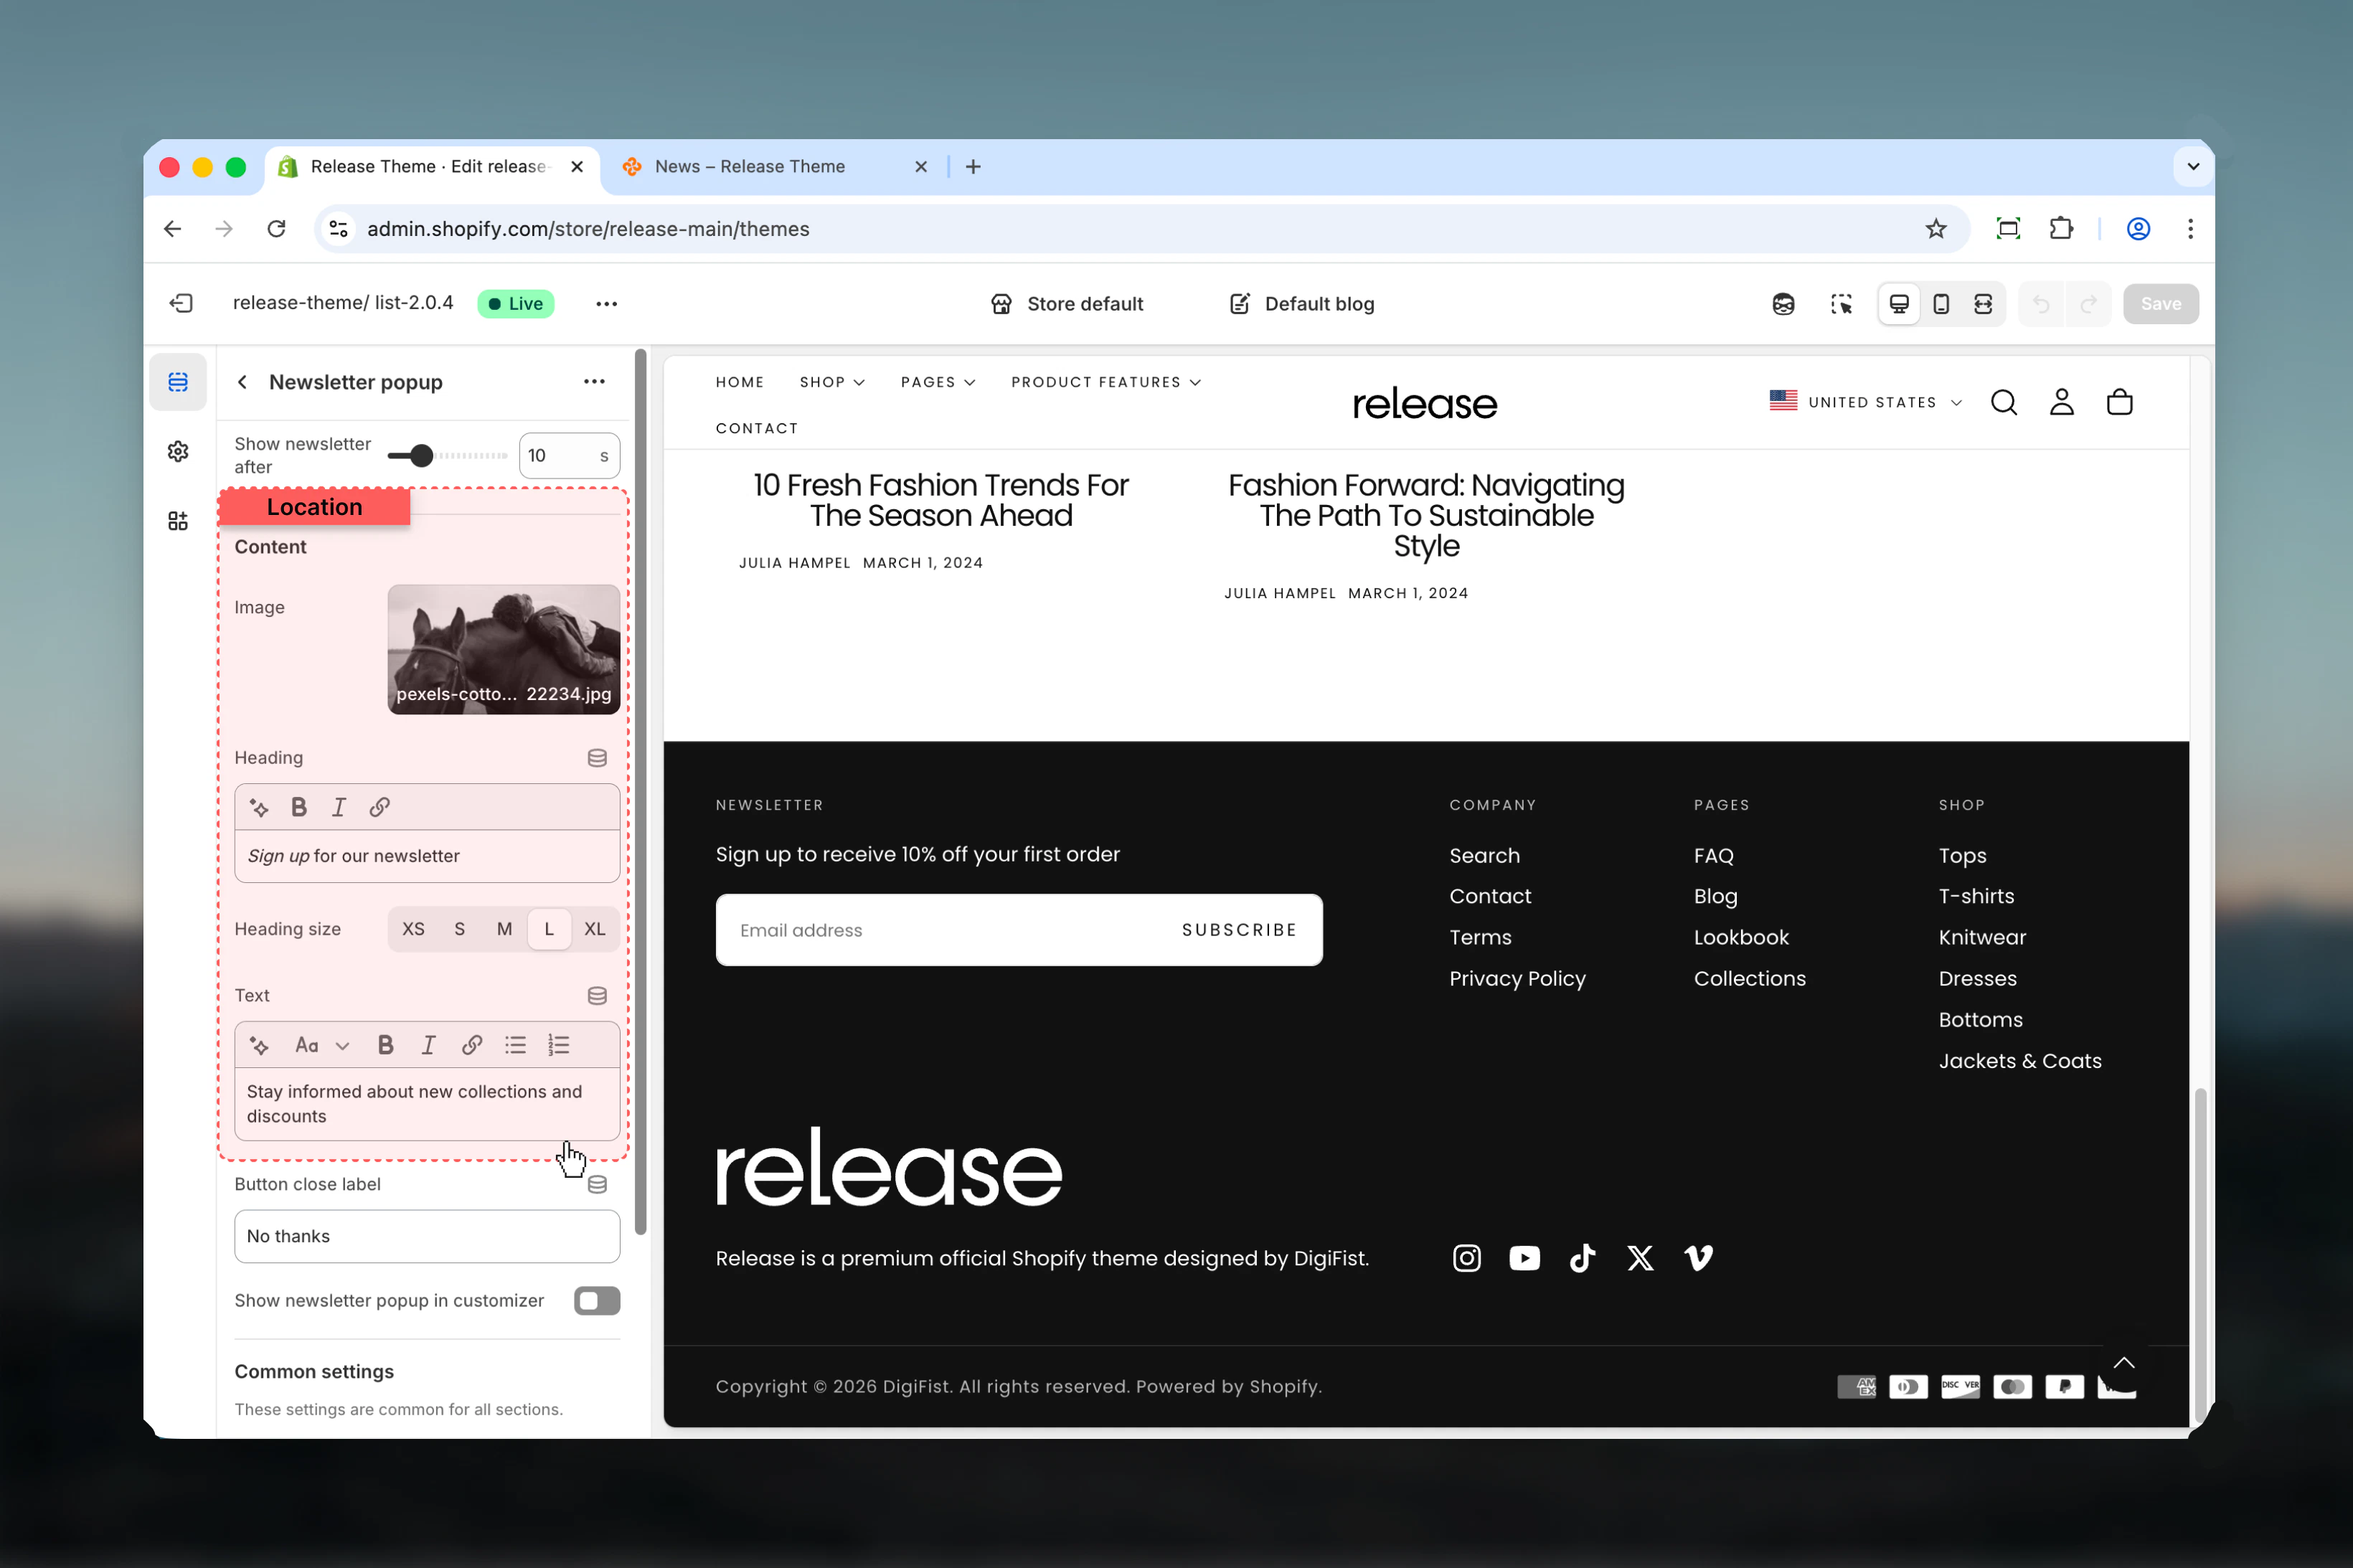
Task: Click the pexels-cotto image thumbnail
Action: [504, 649]
